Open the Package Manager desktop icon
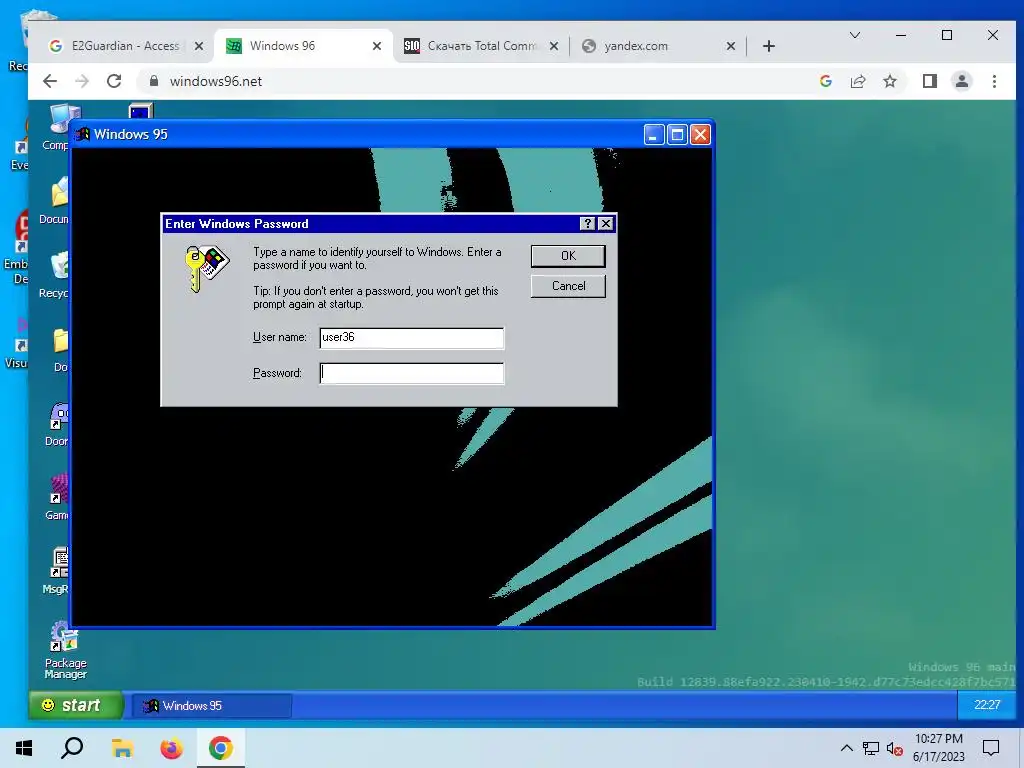1024x768 pixels. pyautogui.click(x=65, y=650)
